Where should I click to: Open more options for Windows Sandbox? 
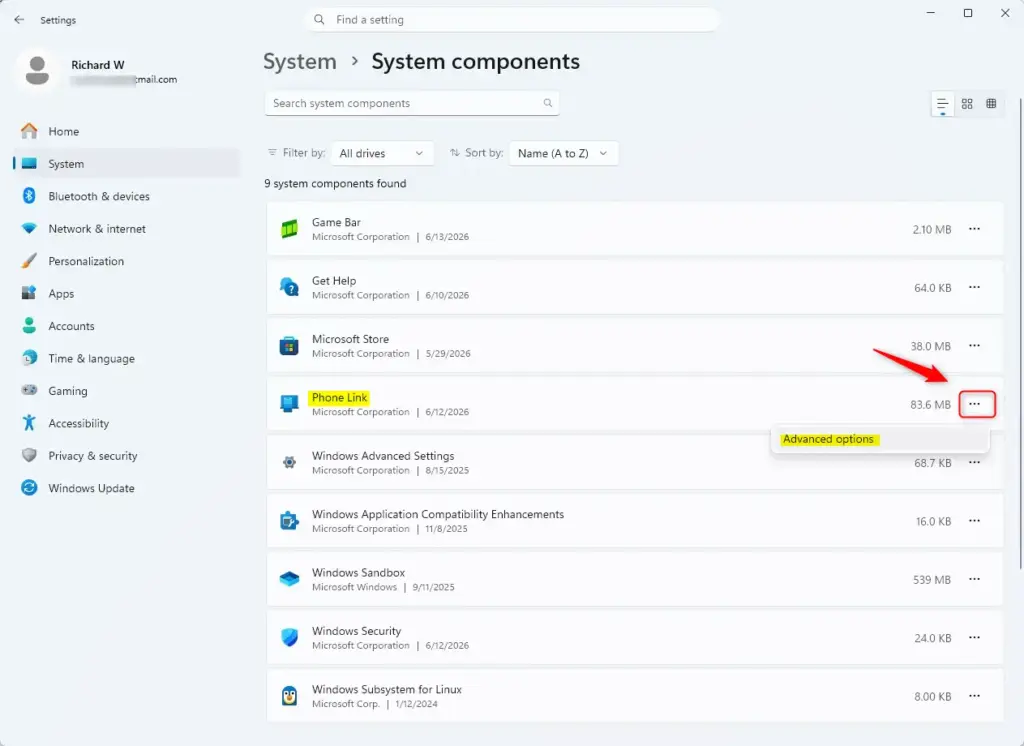(974, 579)
